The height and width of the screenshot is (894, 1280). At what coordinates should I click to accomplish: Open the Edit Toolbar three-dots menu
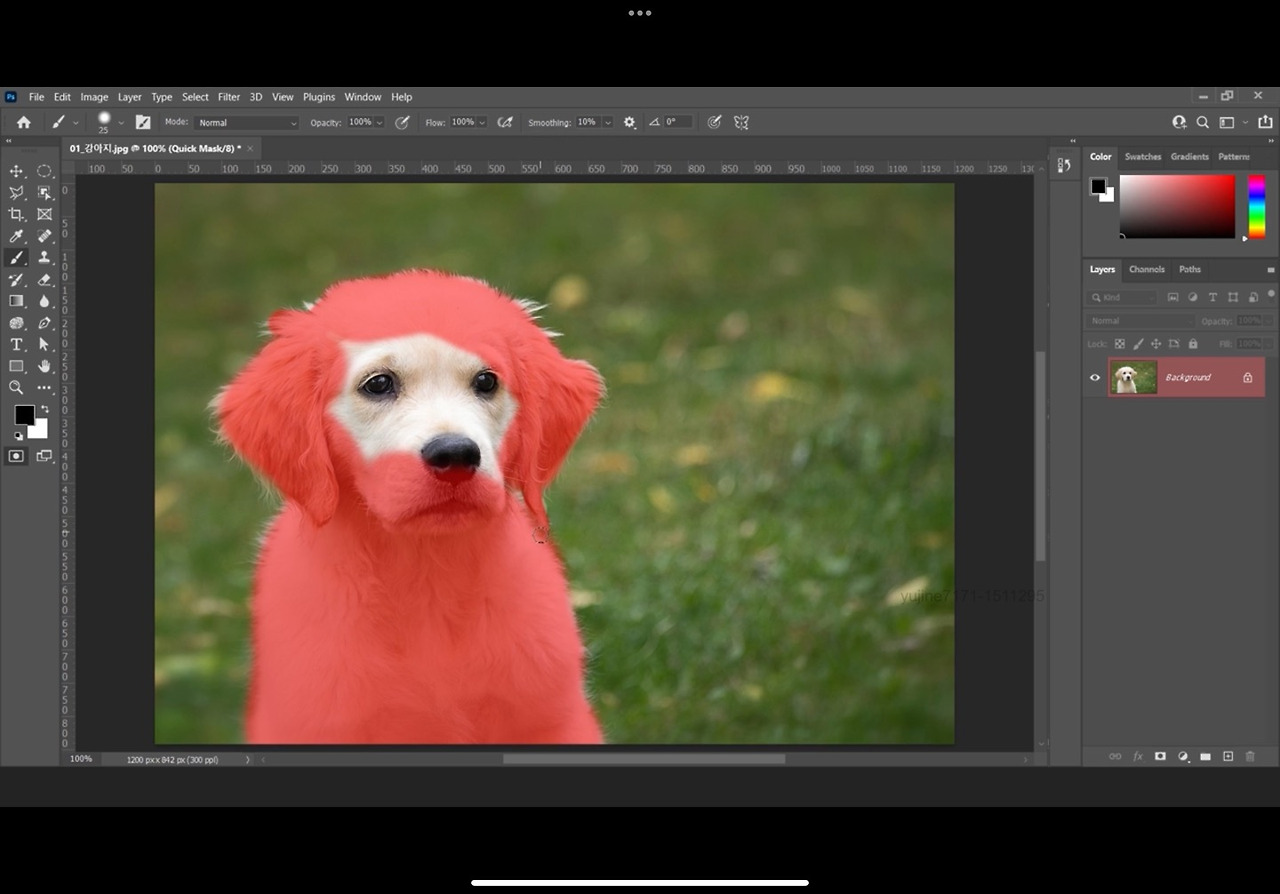click(44, 387)
